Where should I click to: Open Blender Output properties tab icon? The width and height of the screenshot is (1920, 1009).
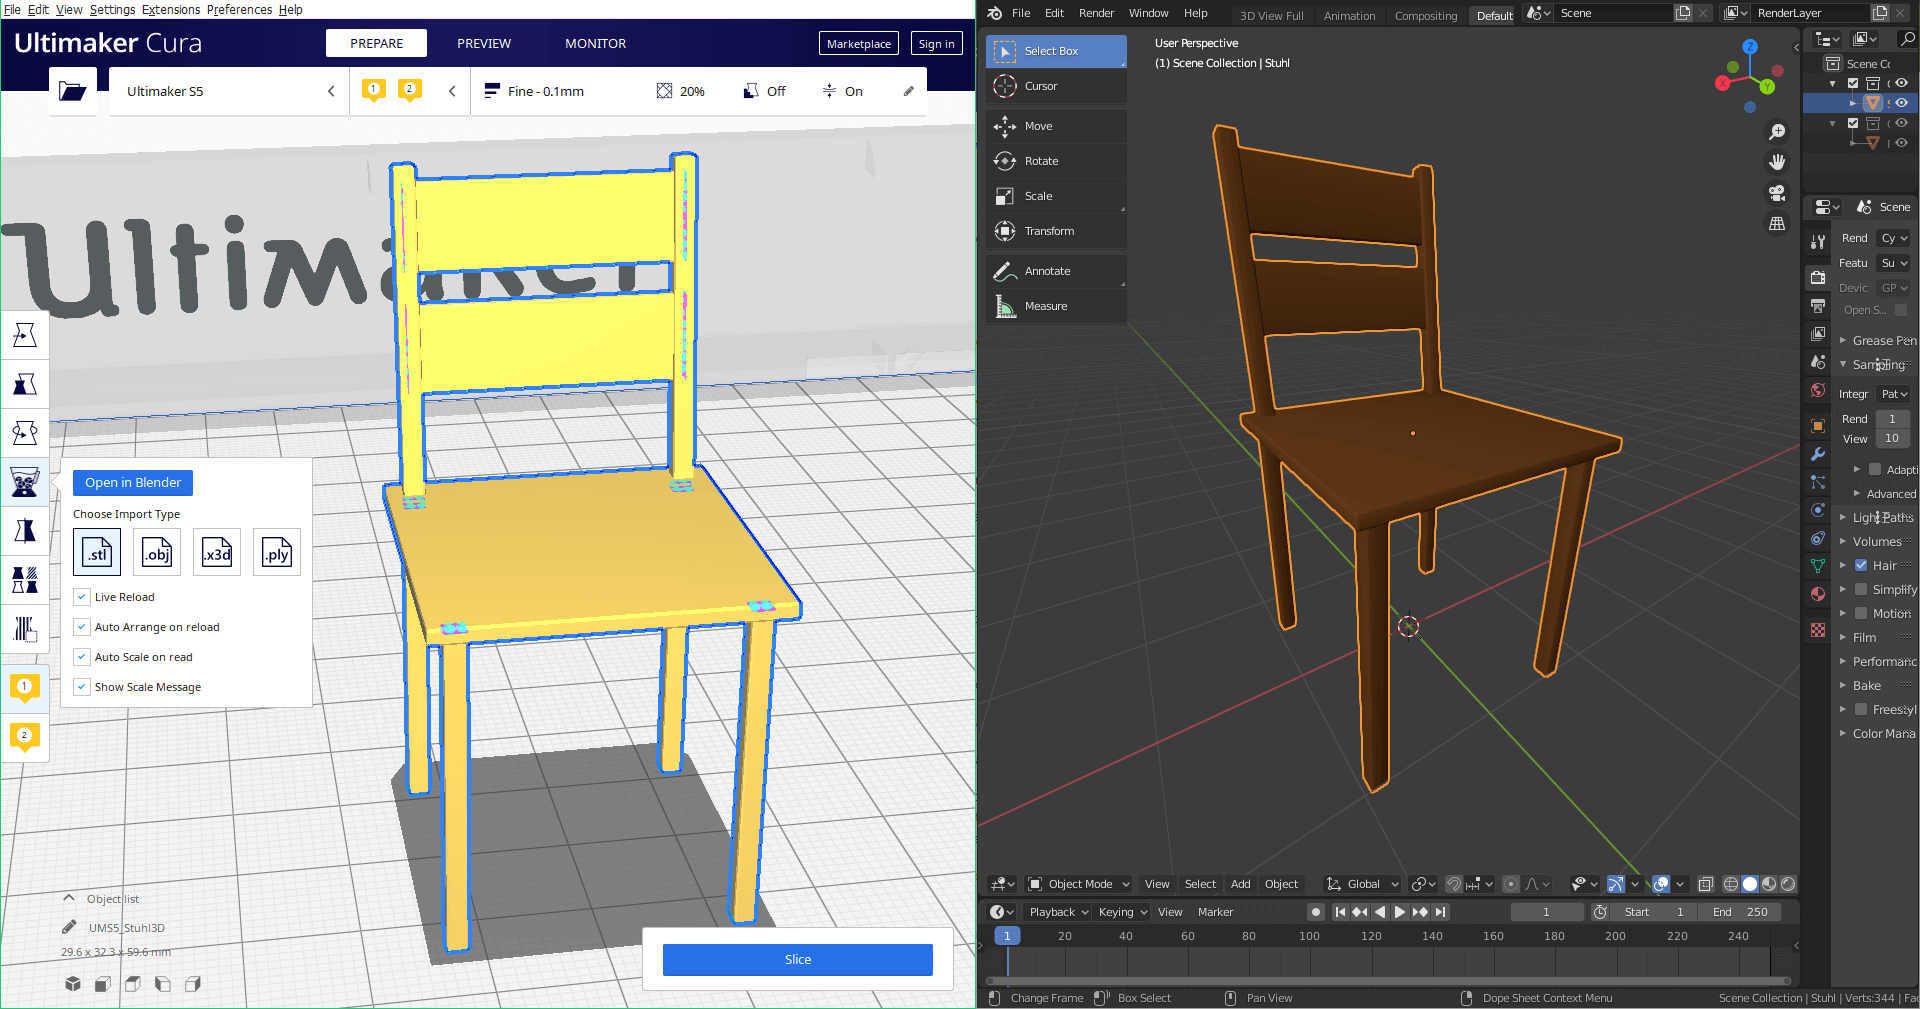[x=1818, y=306]
